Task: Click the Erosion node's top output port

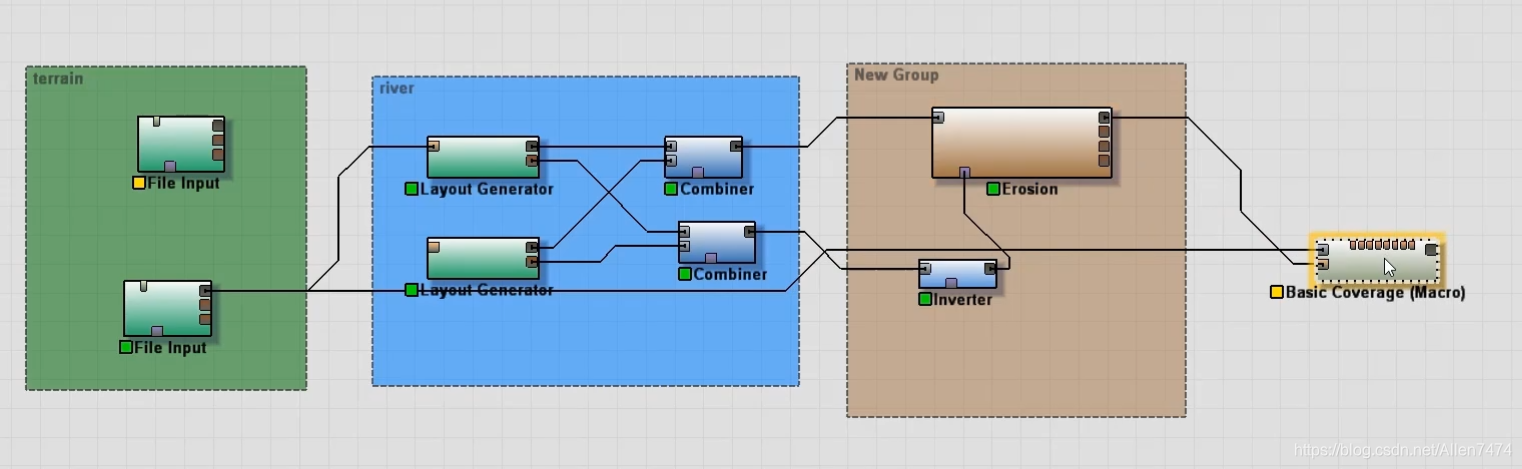Action: click(1105, 117)
